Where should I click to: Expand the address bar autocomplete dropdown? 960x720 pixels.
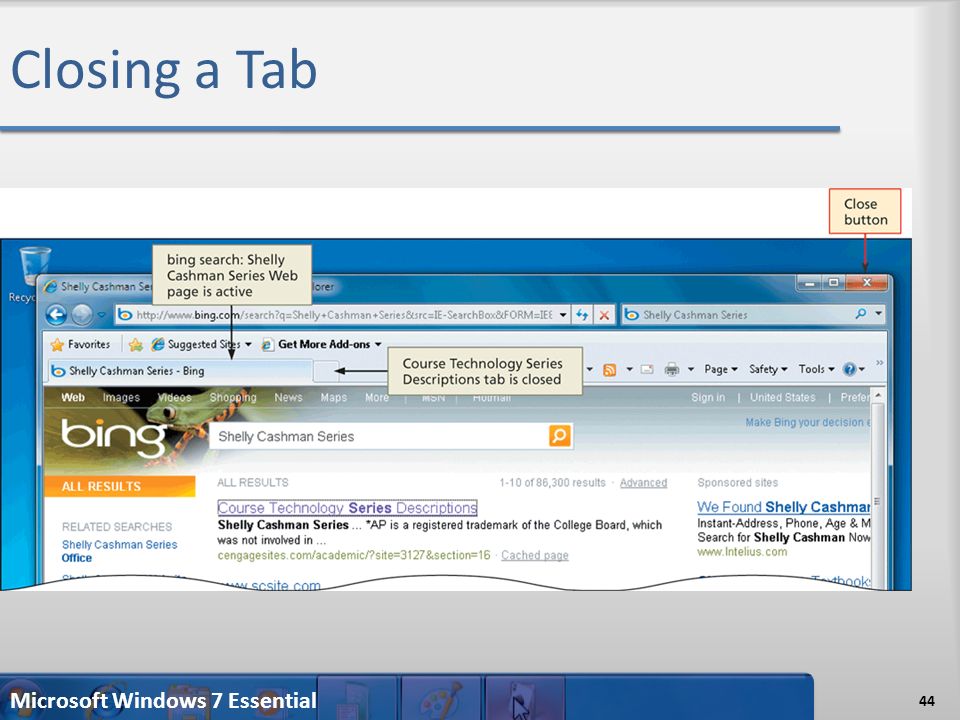(563, 315)
